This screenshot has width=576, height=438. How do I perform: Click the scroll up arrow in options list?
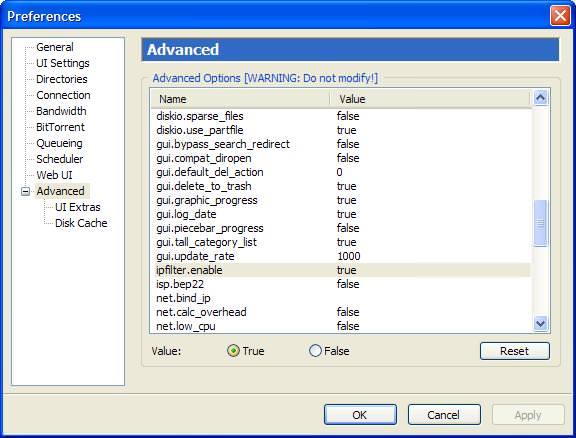540,98
